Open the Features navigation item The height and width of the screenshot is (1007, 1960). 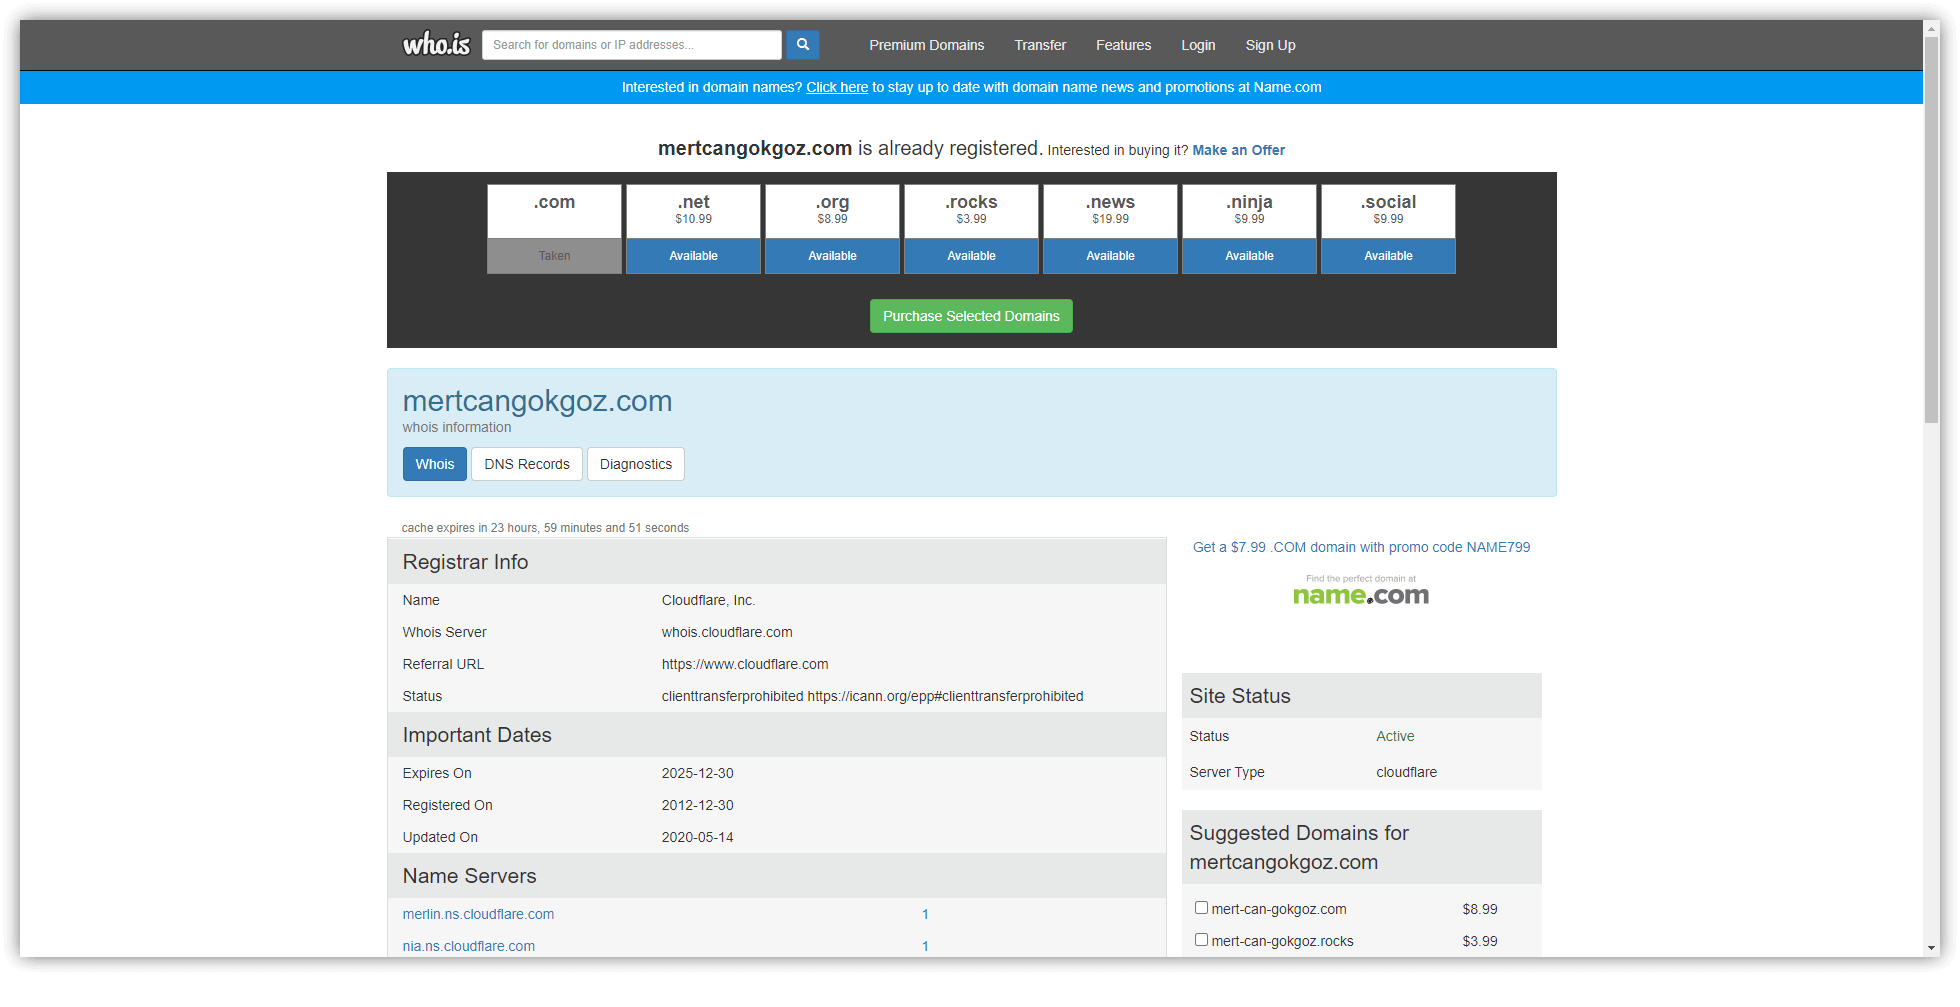click(1123, 45)
